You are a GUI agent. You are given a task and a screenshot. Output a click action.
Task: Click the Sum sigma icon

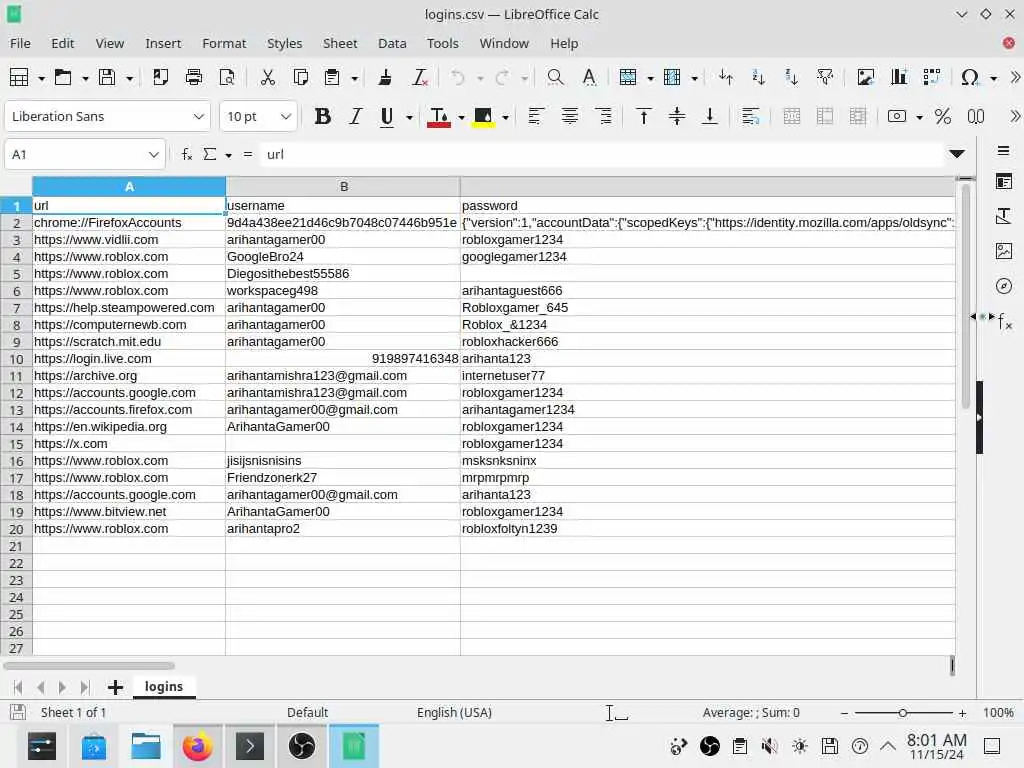(210, 154)
